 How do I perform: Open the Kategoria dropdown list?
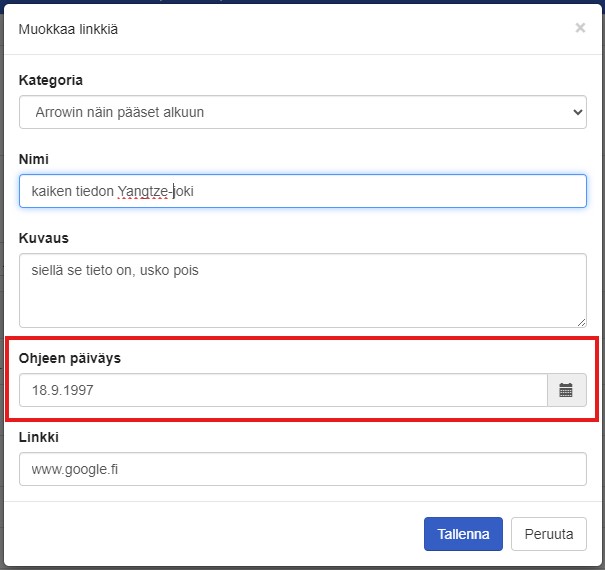point(303,112)
